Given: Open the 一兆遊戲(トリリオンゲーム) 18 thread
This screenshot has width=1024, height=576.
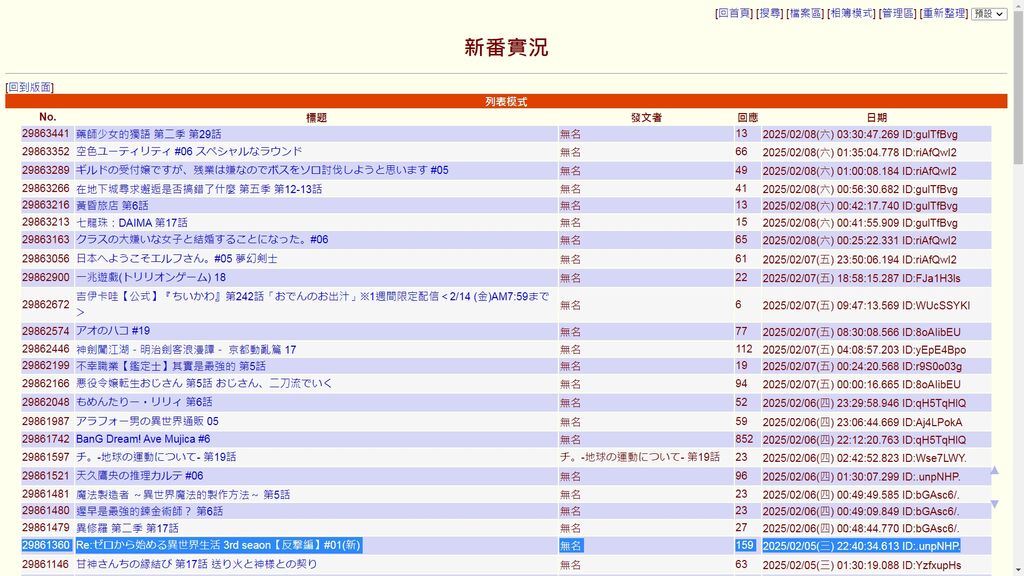Looking at the screenshot, I should pyautogui.click(x=151, y=278).
